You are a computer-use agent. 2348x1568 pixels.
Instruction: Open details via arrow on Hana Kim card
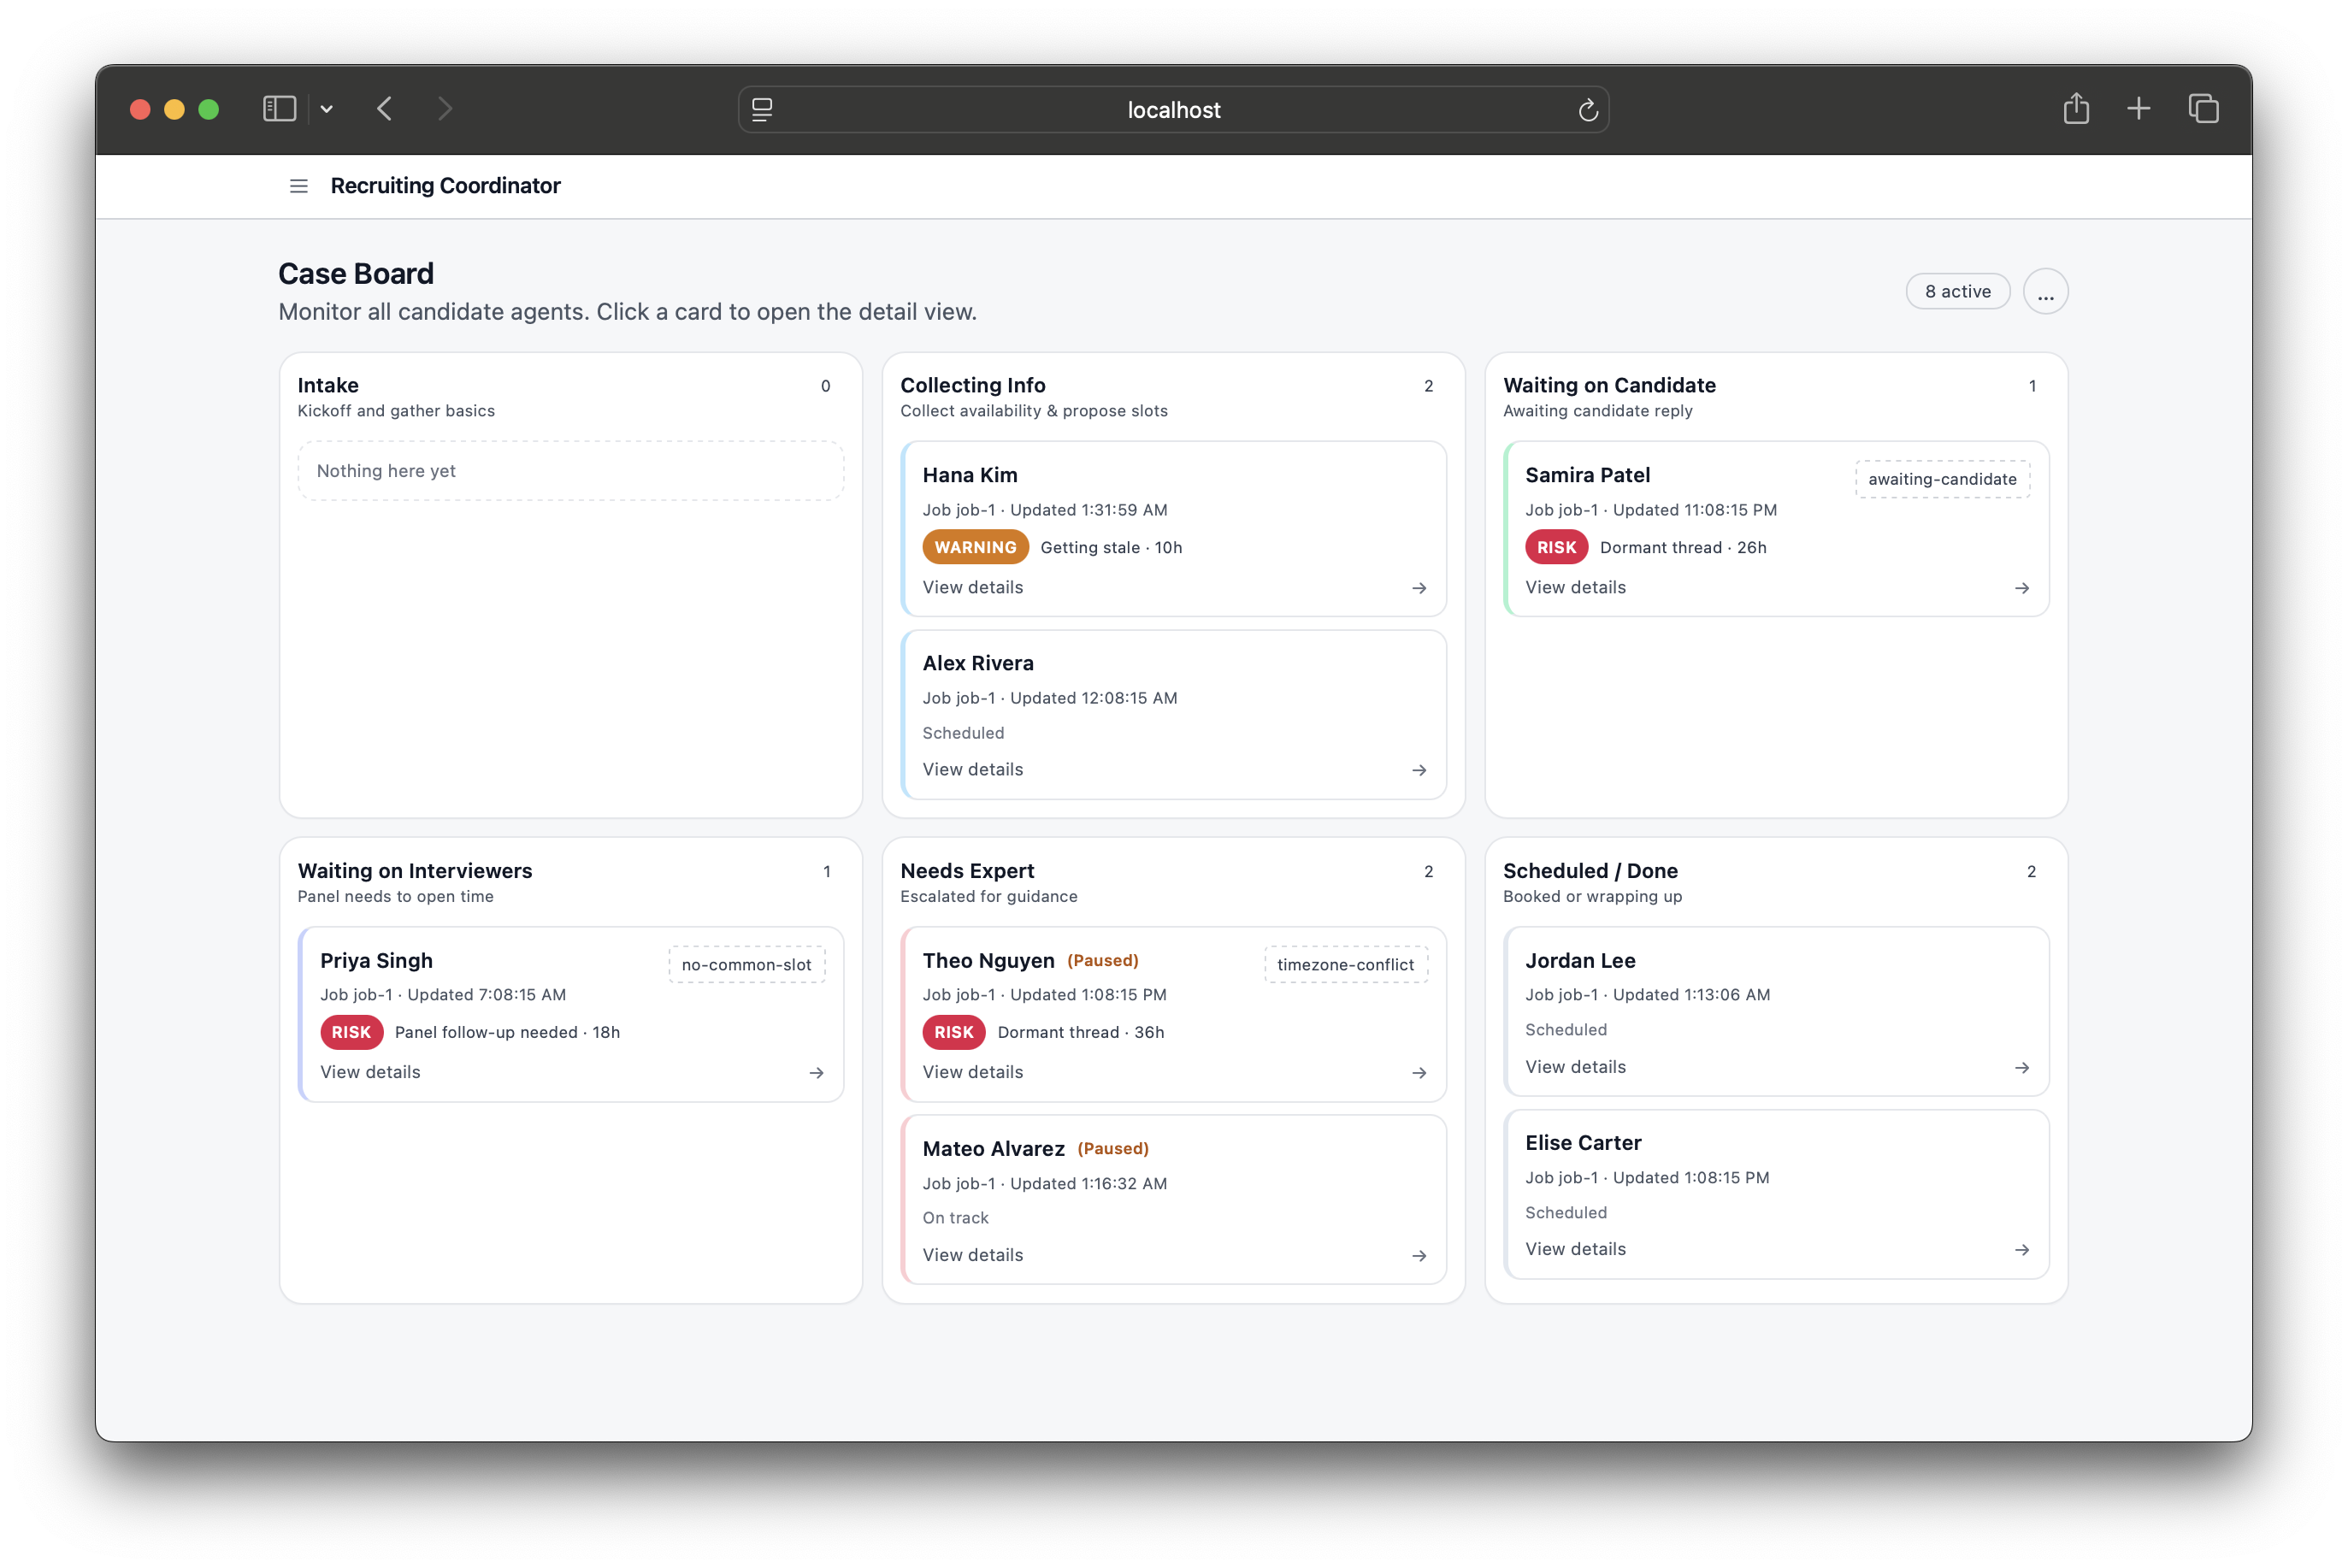click(x=1420, y=588)
